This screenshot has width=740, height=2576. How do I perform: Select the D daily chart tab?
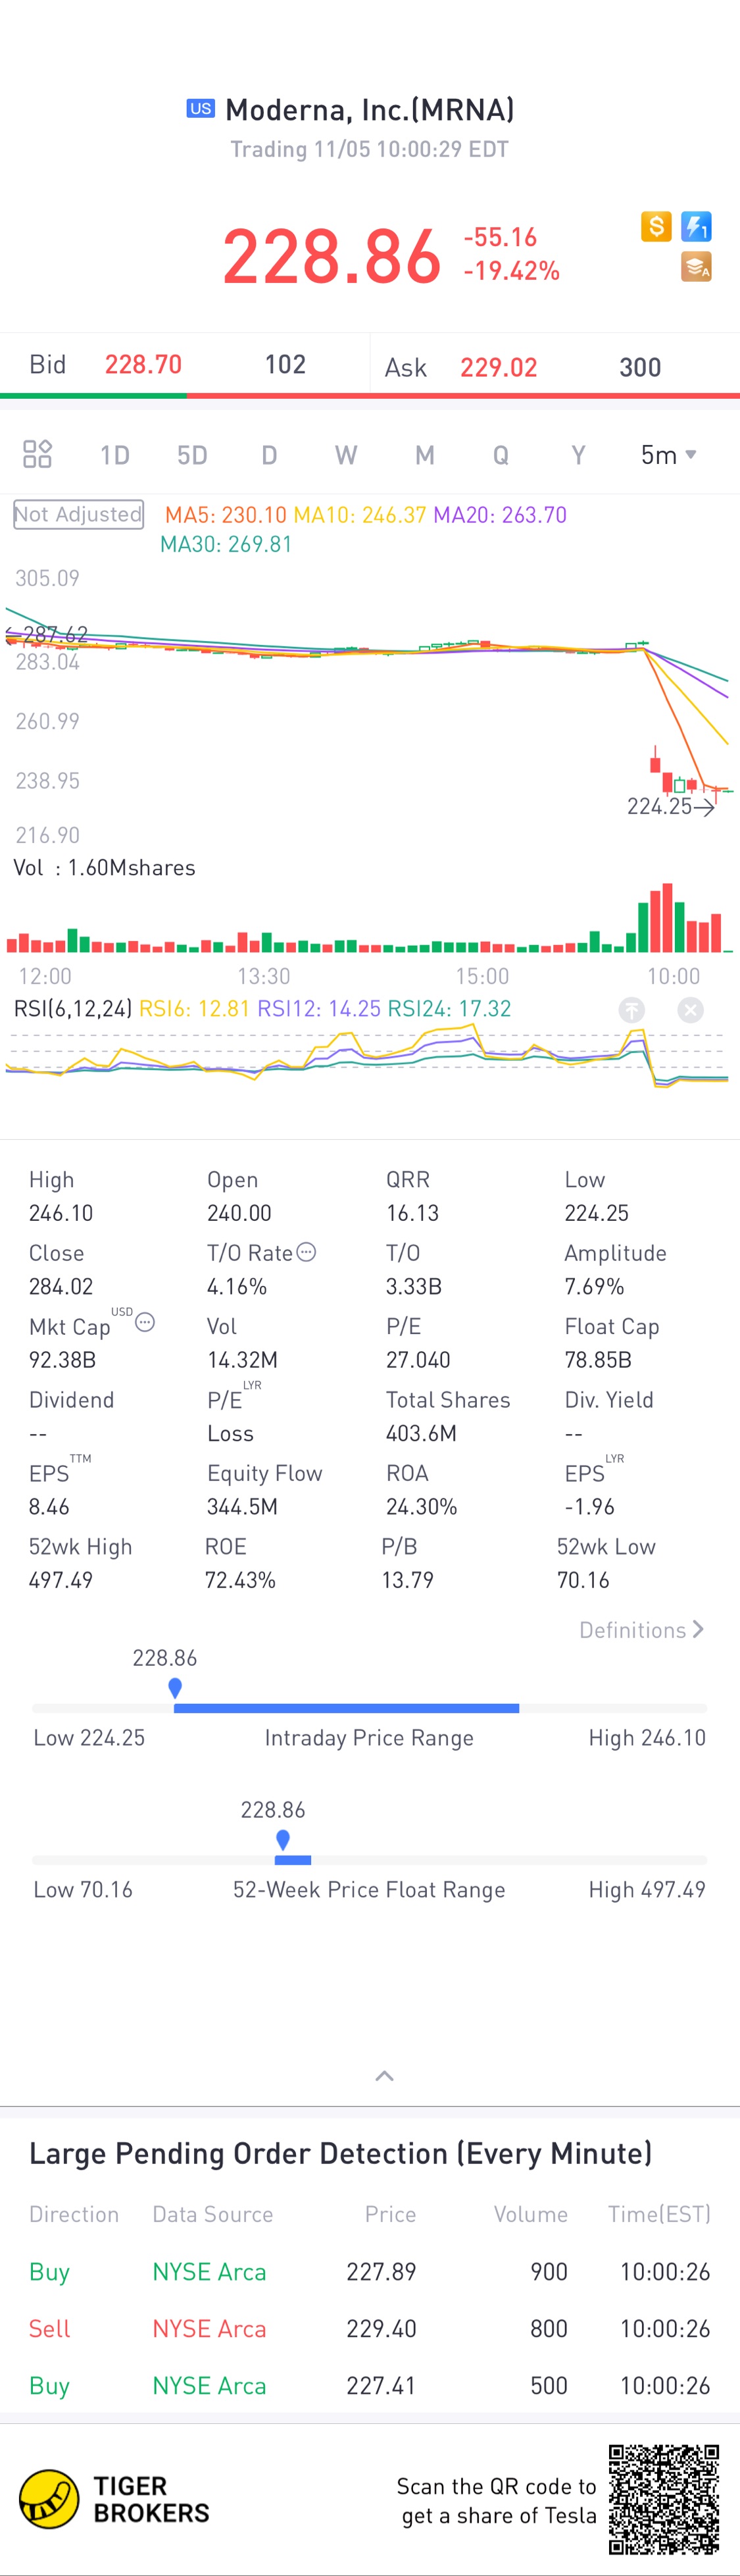269,456
